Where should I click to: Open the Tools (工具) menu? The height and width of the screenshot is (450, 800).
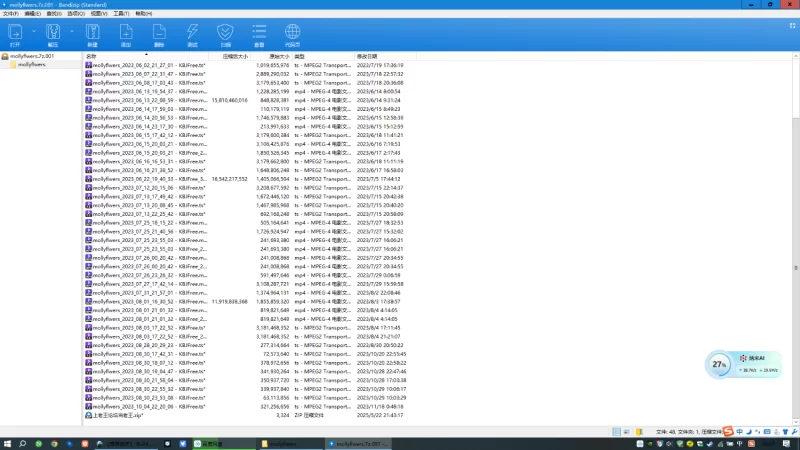(x=121, y=14)
